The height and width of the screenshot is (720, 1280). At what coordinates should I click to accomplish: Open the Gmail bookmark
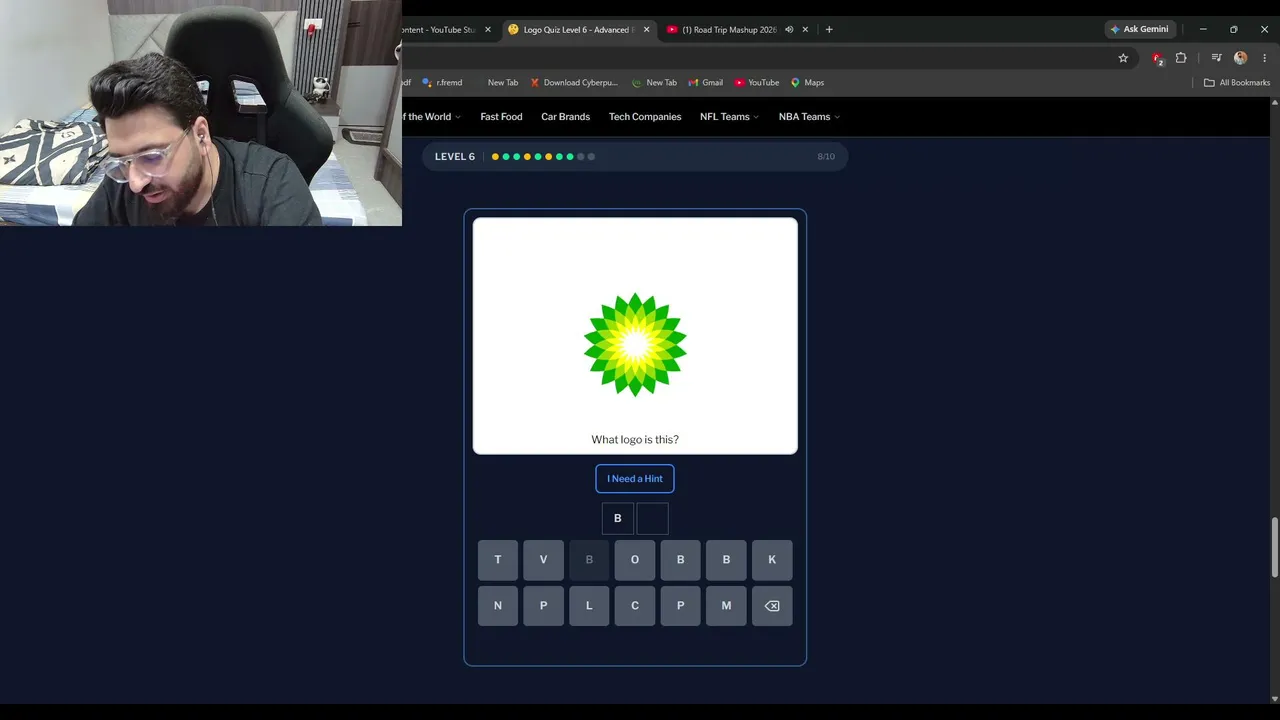[x=705, y=83]
